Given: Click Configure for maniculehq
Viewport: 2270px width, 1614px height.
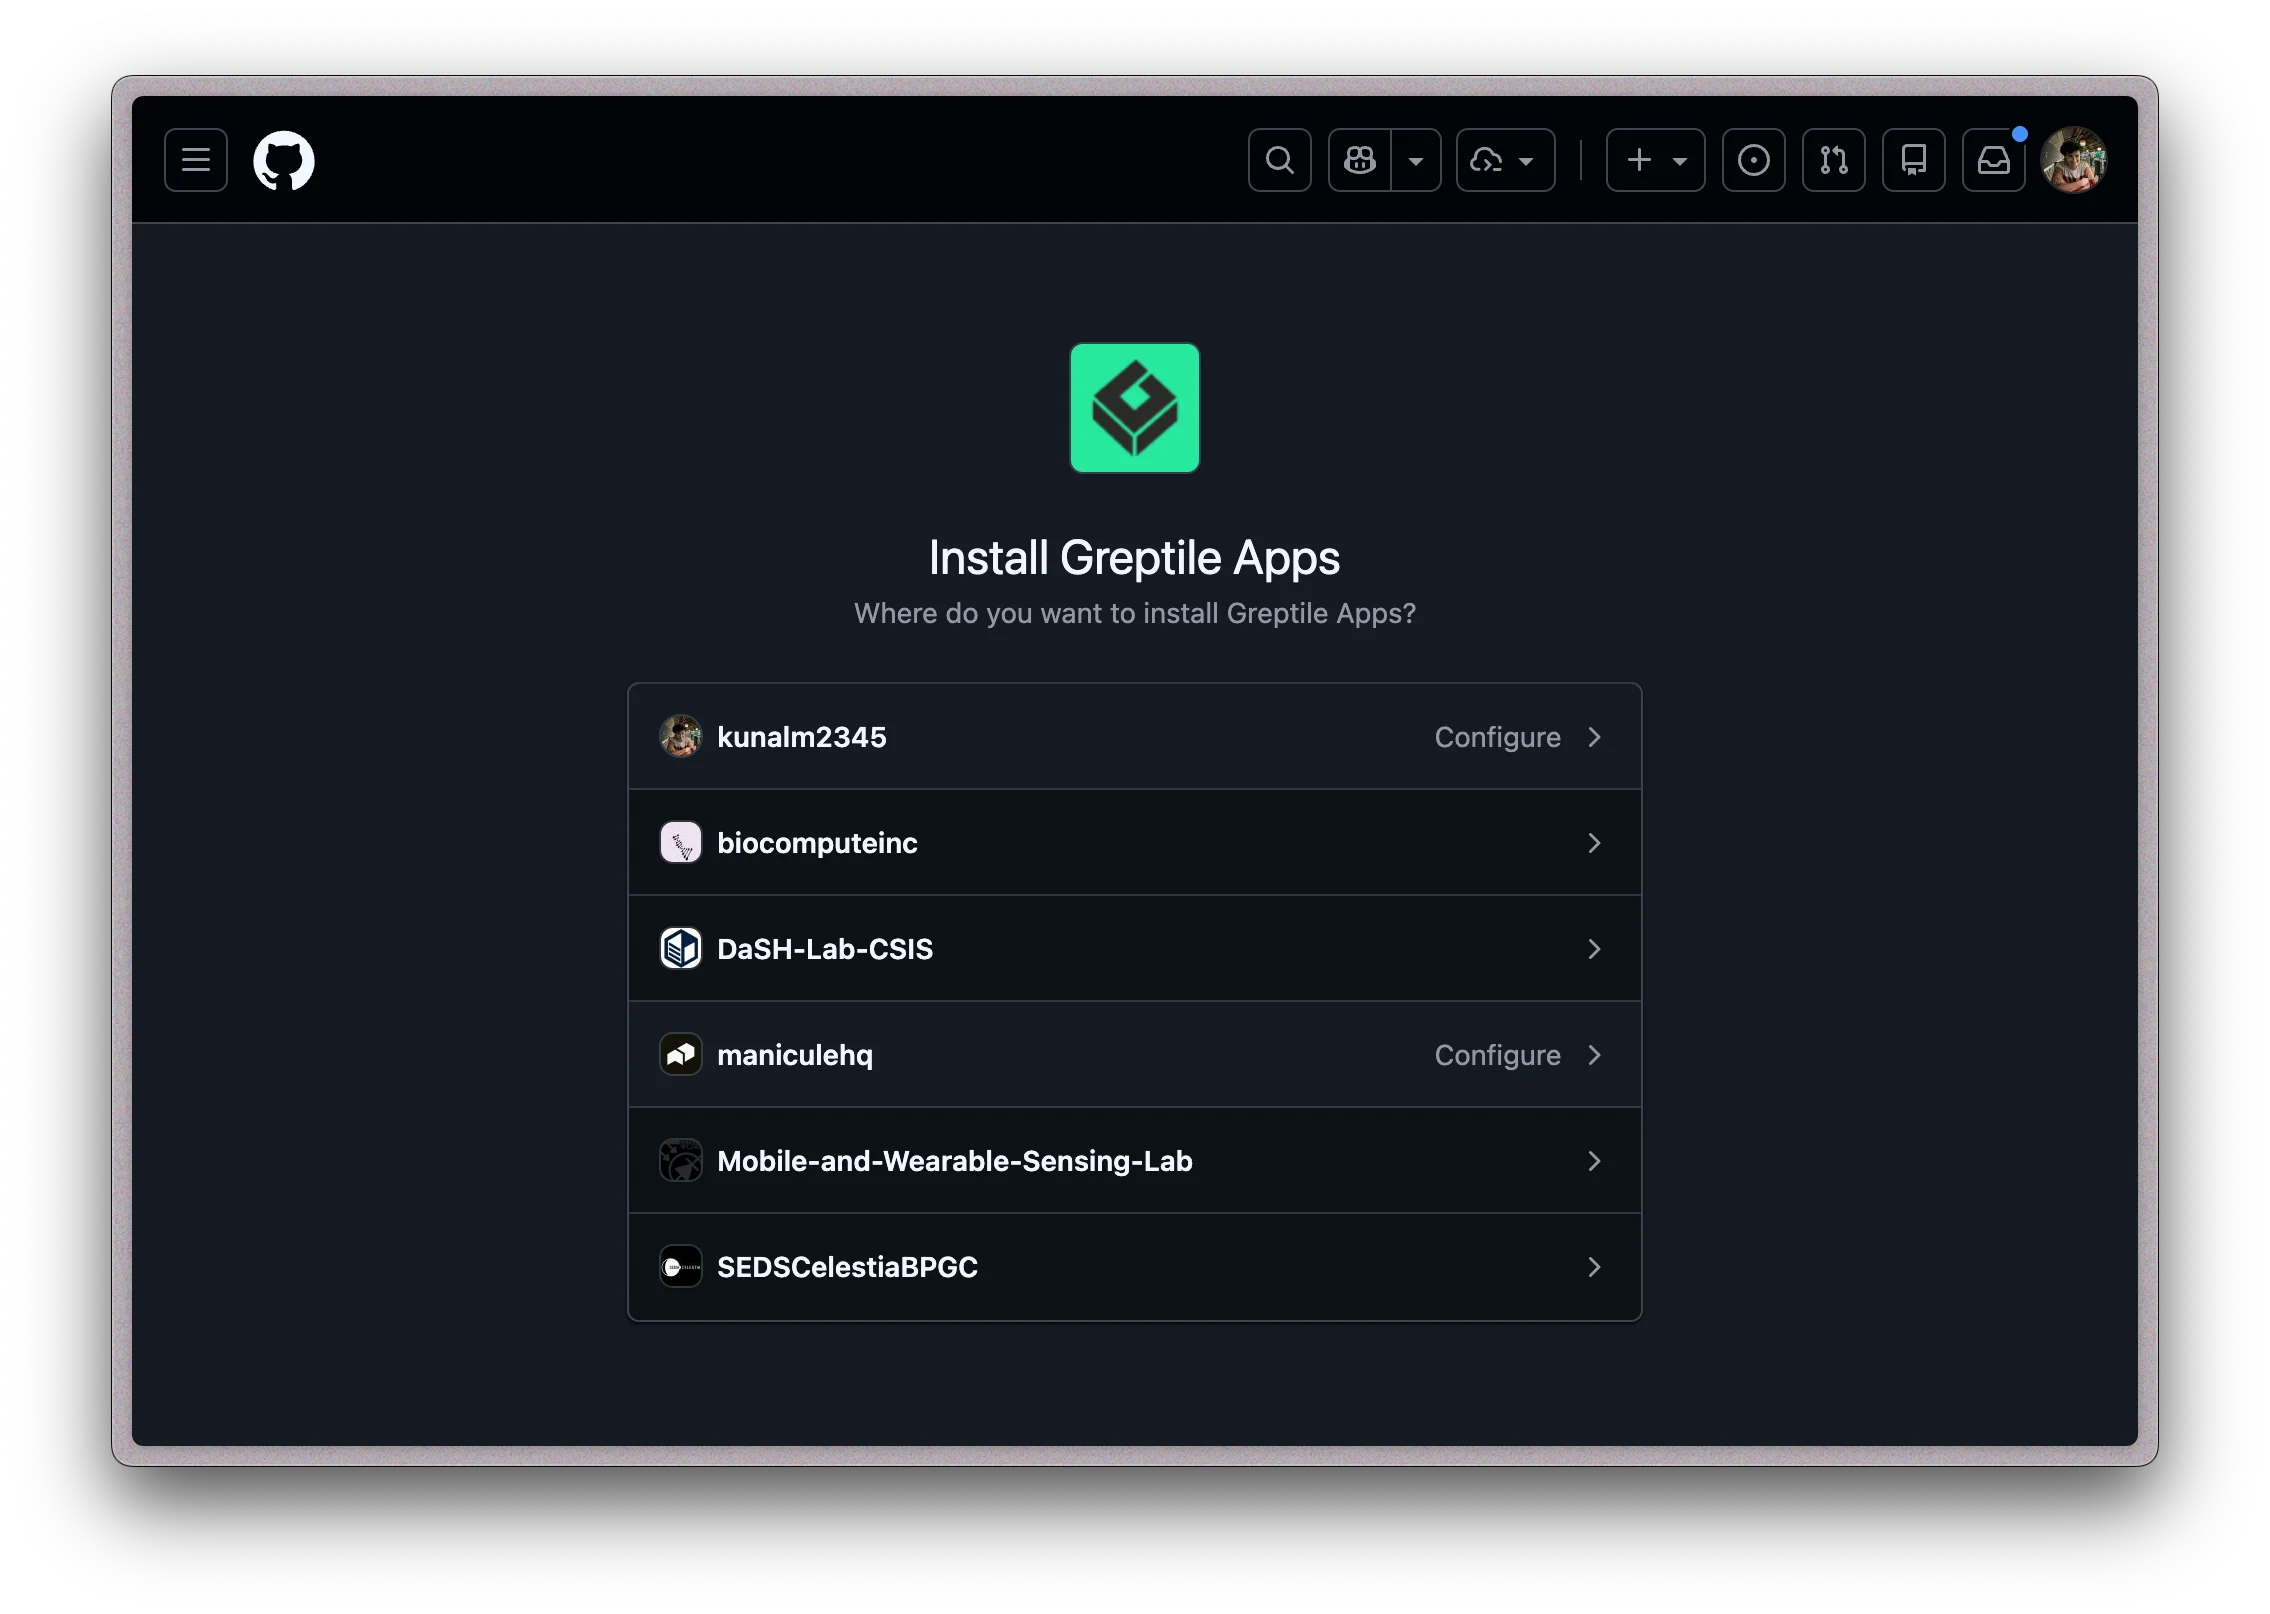Looking at the screenshot, I should (x=1497, y=1055).
